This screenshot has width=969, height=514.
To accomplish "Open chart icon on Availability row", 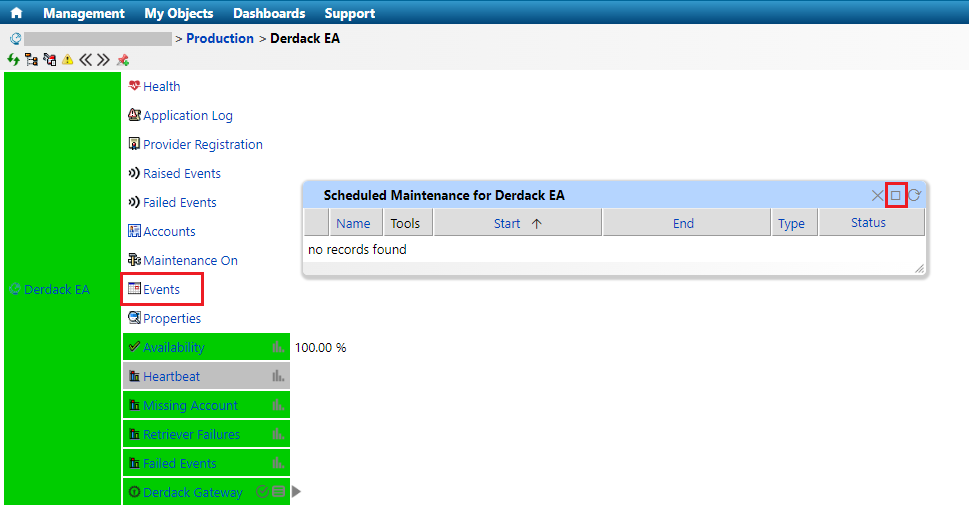I will [x=278, y=347].
